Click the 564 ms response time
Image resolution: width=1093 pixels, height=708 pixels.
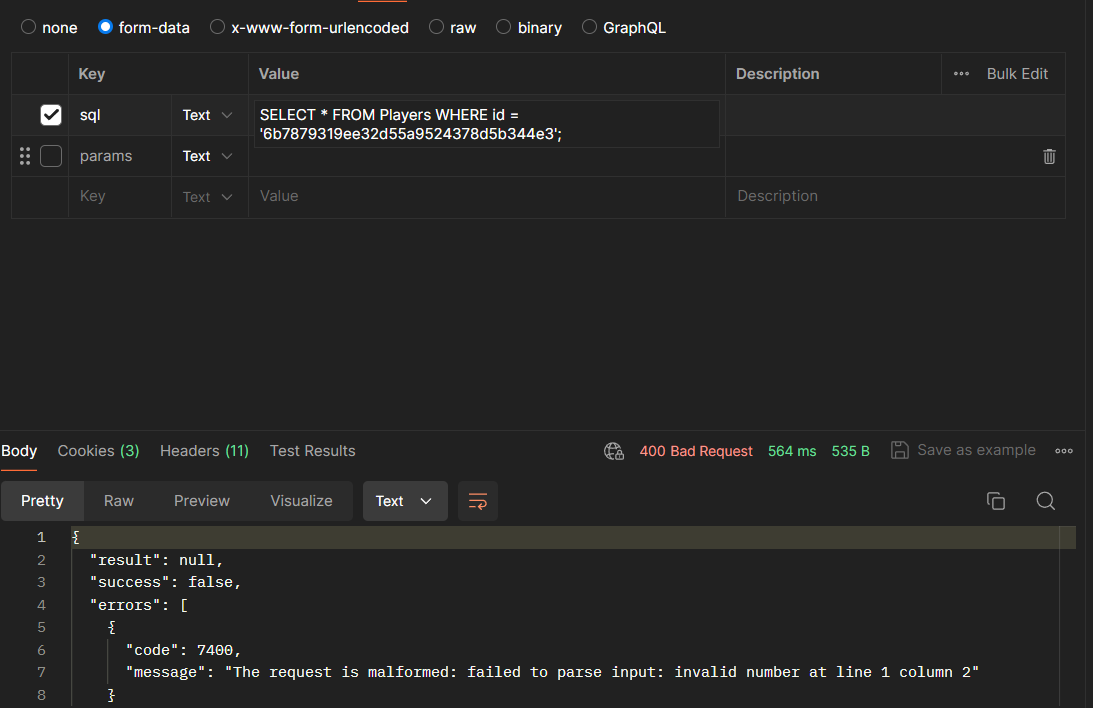792,451
